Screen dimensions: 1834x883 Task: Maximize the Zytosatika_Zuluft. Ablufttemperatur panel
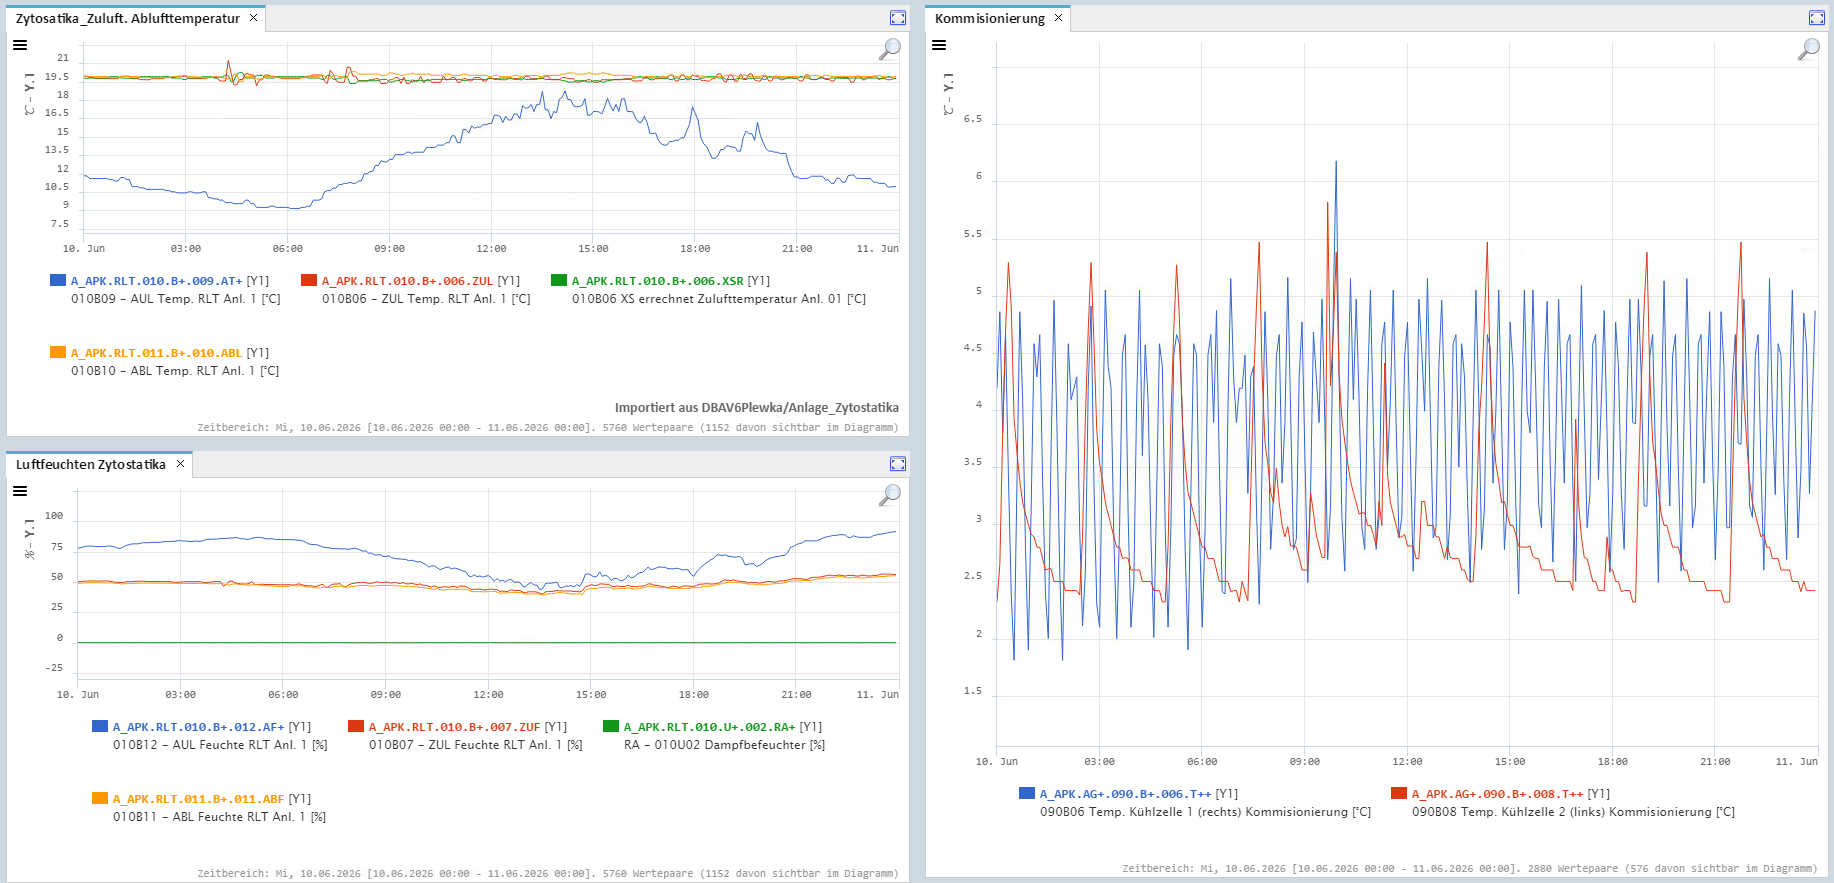click(898, 18)
